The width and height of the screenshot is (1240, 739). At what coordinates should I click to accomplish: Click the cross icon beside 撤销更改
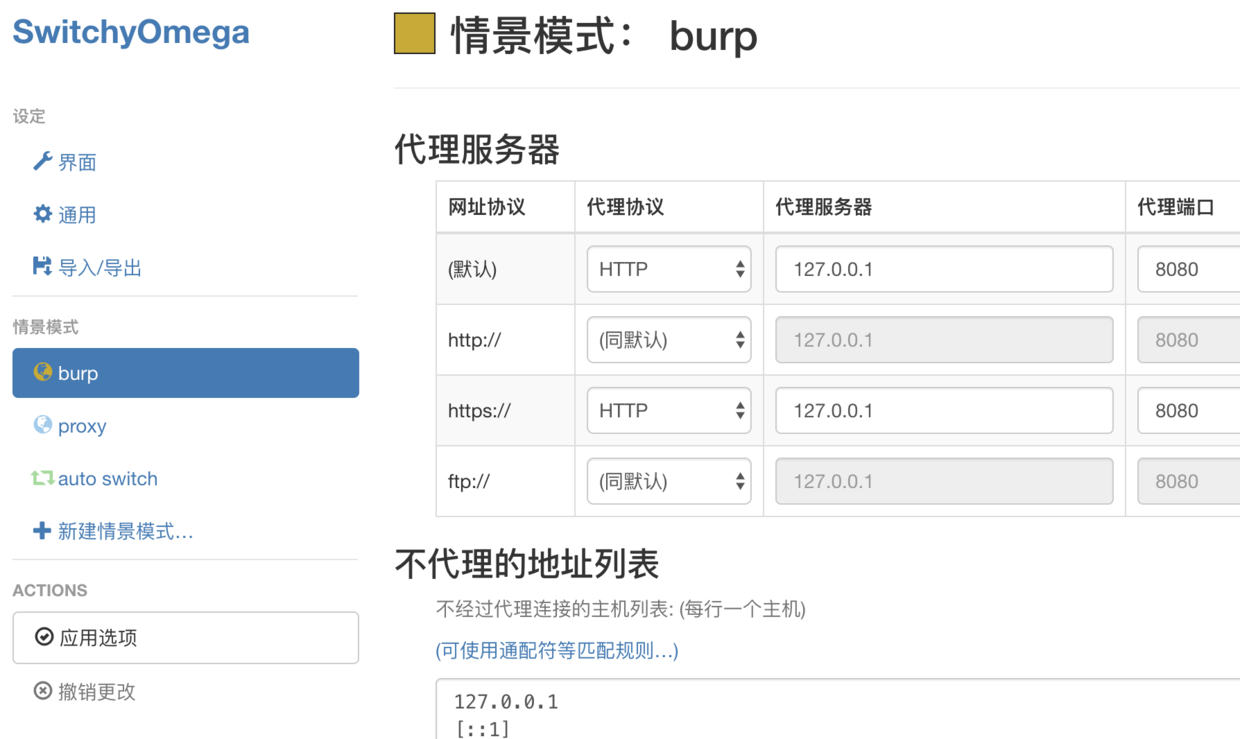(42, 691)
